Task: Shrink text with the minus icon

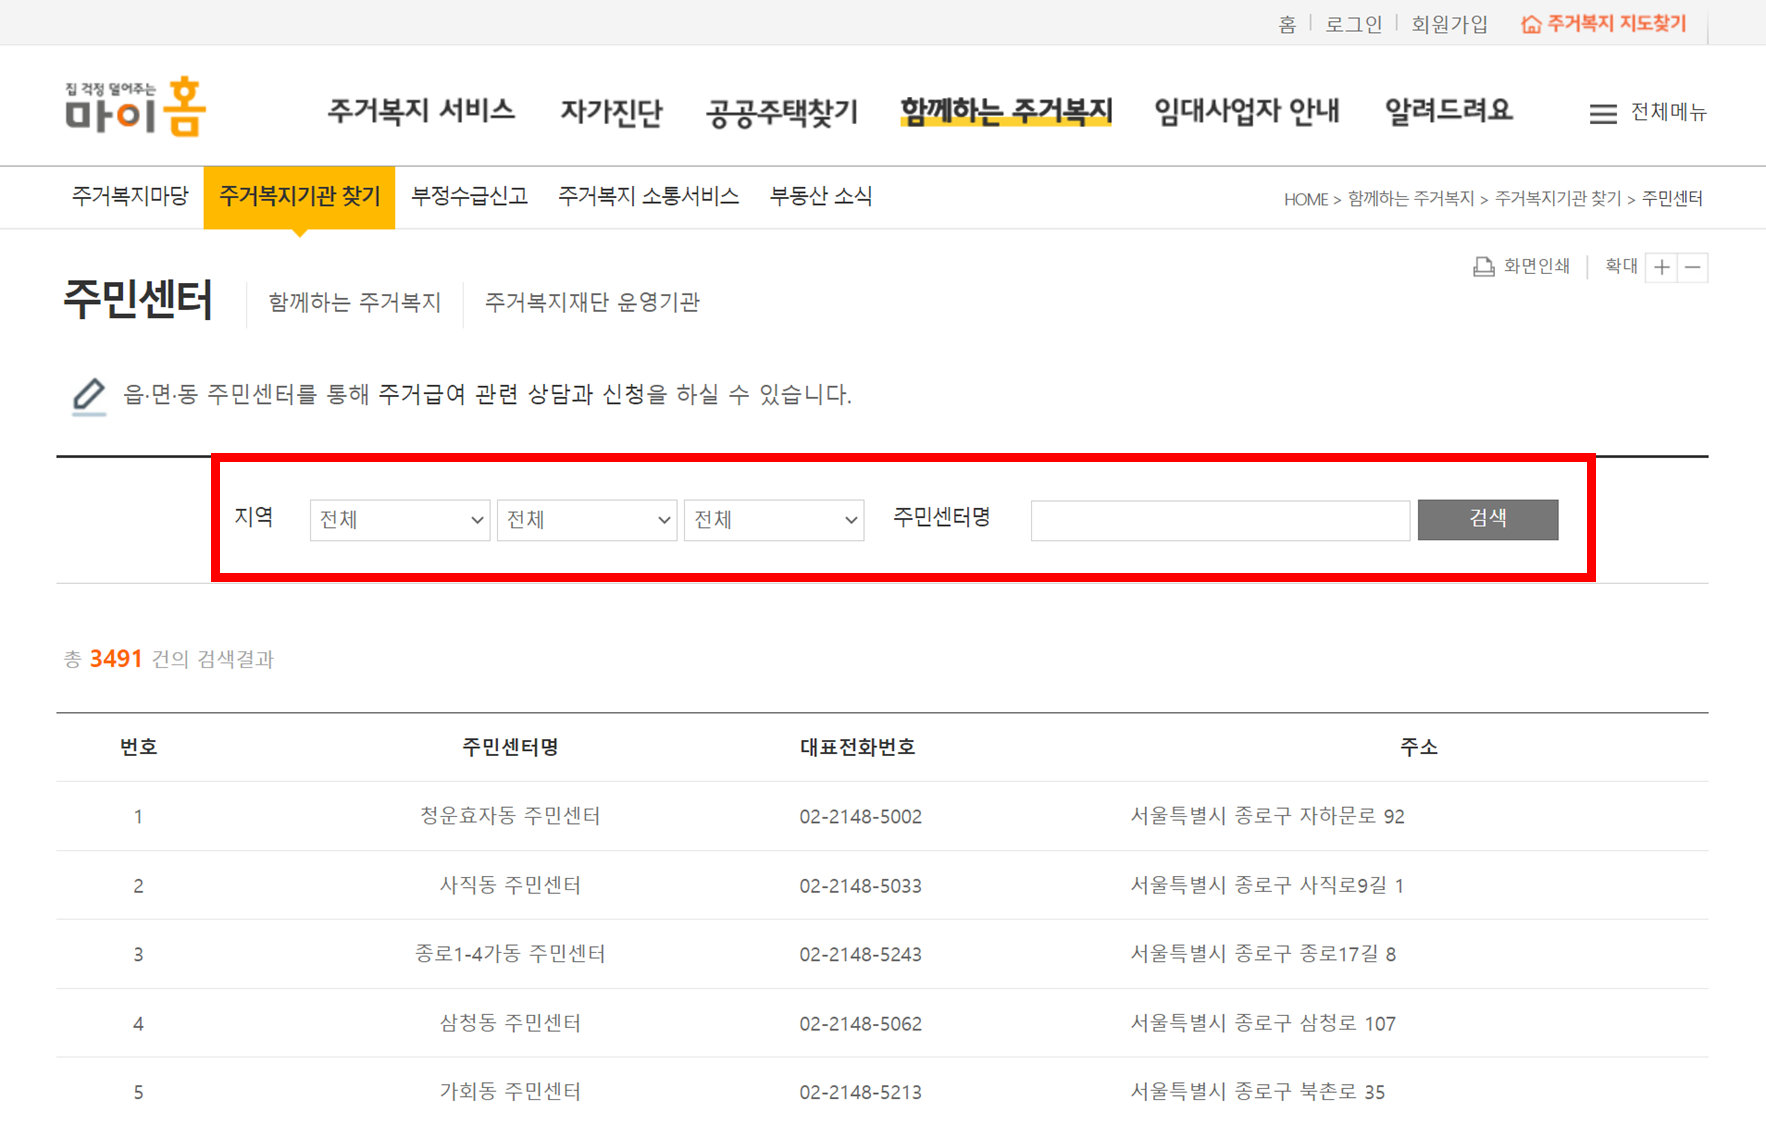Action: tap(1692, 267)
